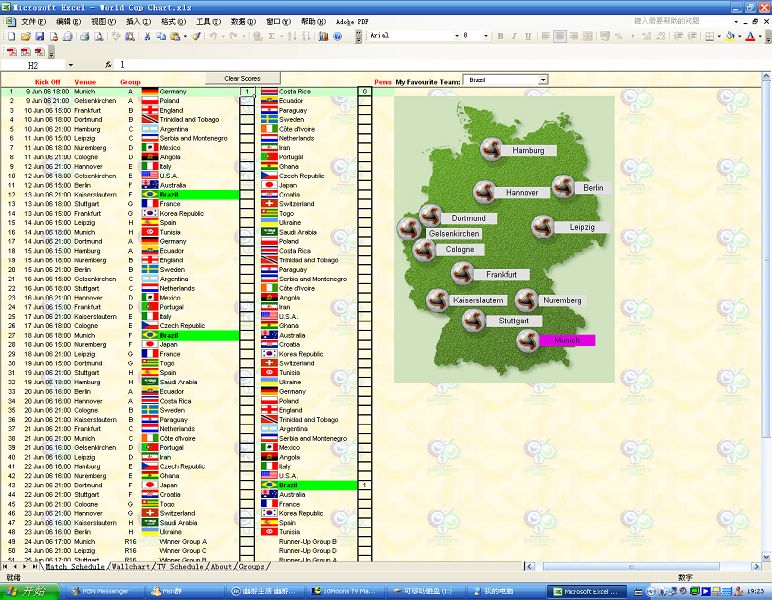The width and height of the screenshot is (772, 600).
Task: Open the Fill Color dropdown arrow
Action: click(x=740, y=36)
